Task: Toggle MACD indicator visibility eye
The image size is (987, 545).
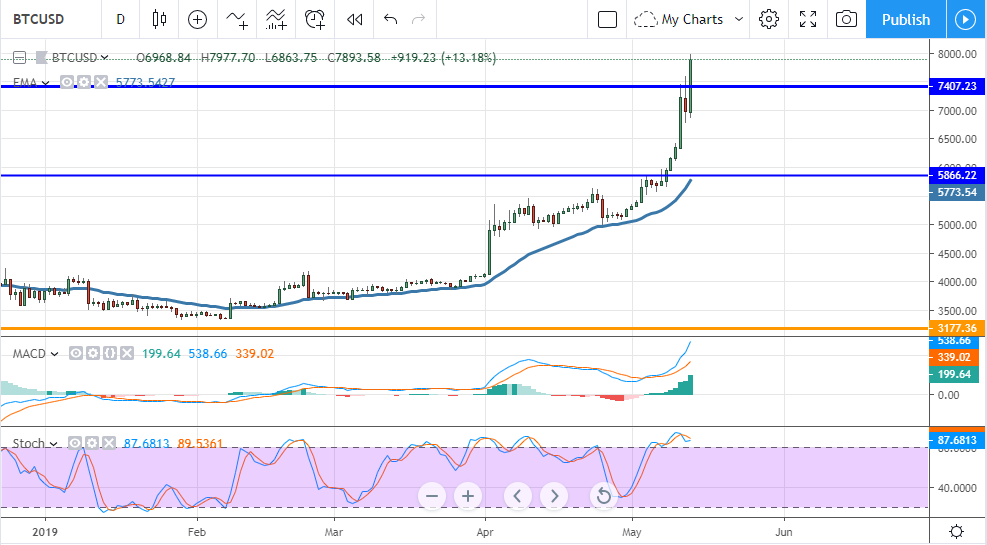Action: (76, 354)
